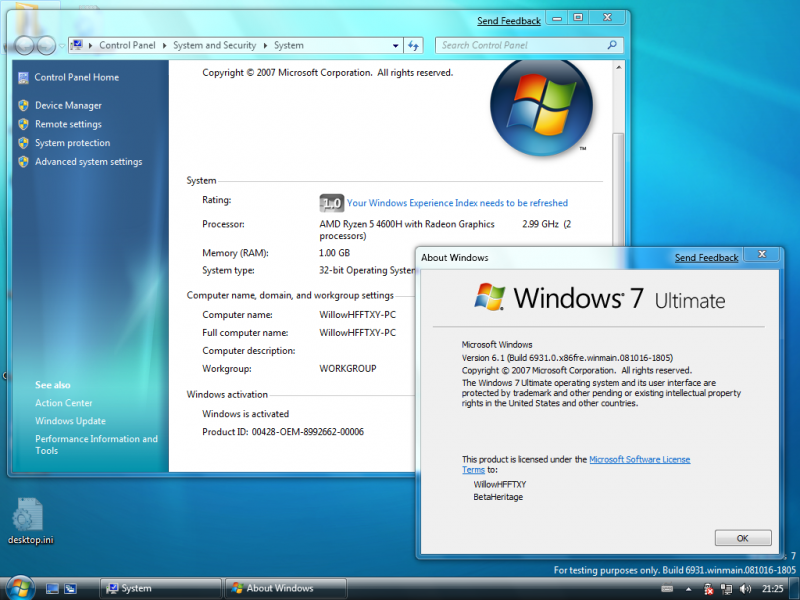The image size is (800, 600).
Task: Click 'BetaHeritage' licensee text
Action: (498, 497)
